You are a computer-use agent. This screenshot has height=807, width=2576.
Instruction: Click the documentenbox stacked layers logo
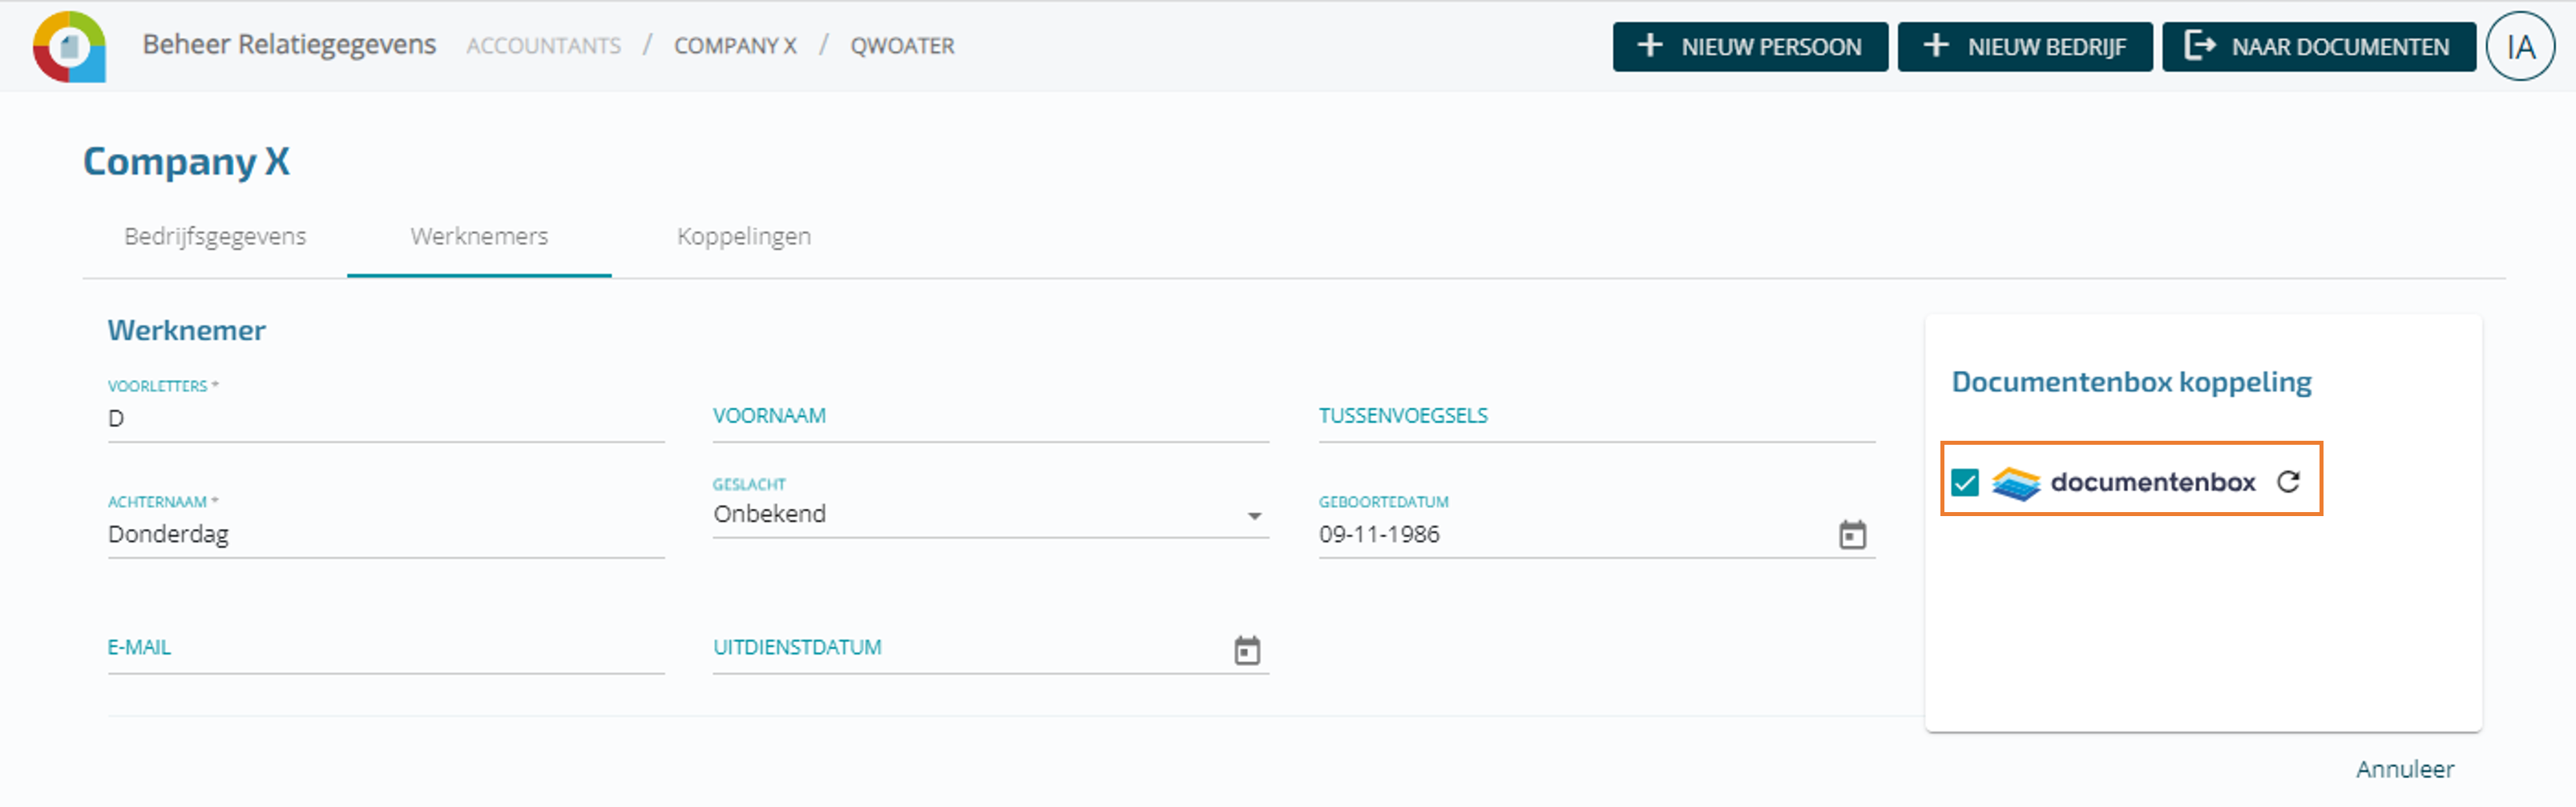point(2015,483)
